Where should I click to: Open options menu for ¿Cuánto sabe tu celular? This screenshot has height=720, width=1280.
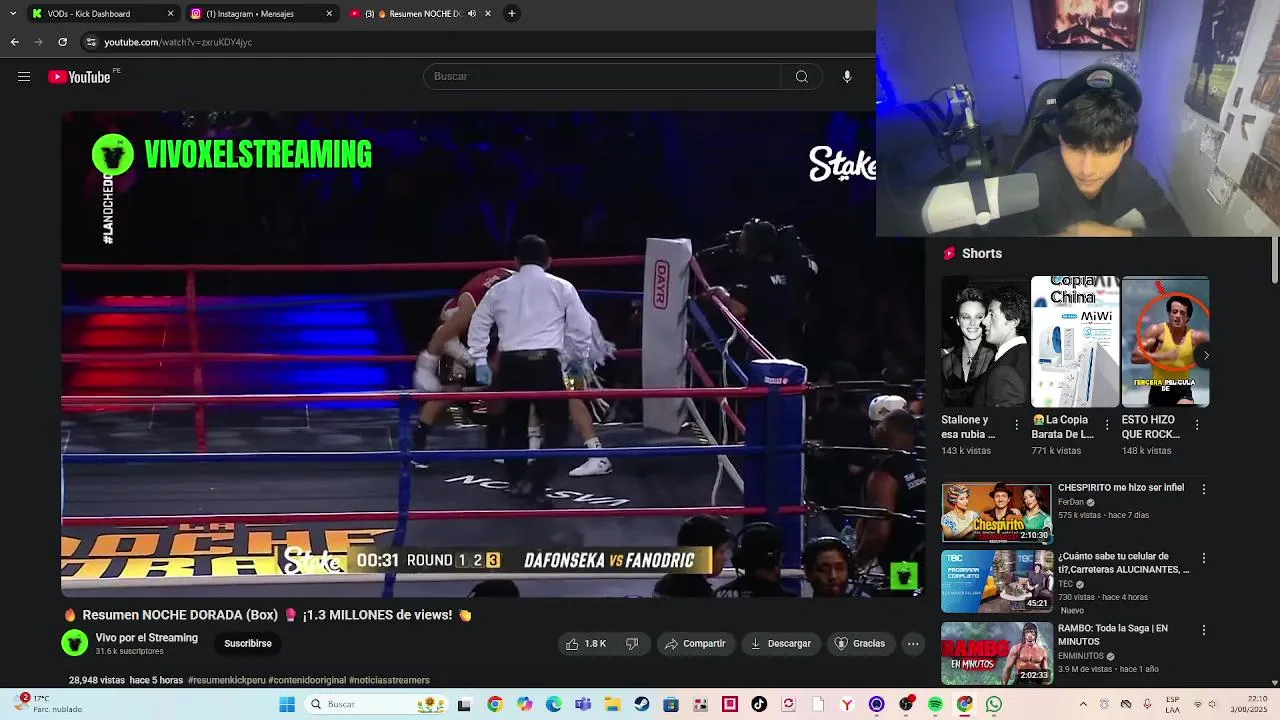[1204, 558]
